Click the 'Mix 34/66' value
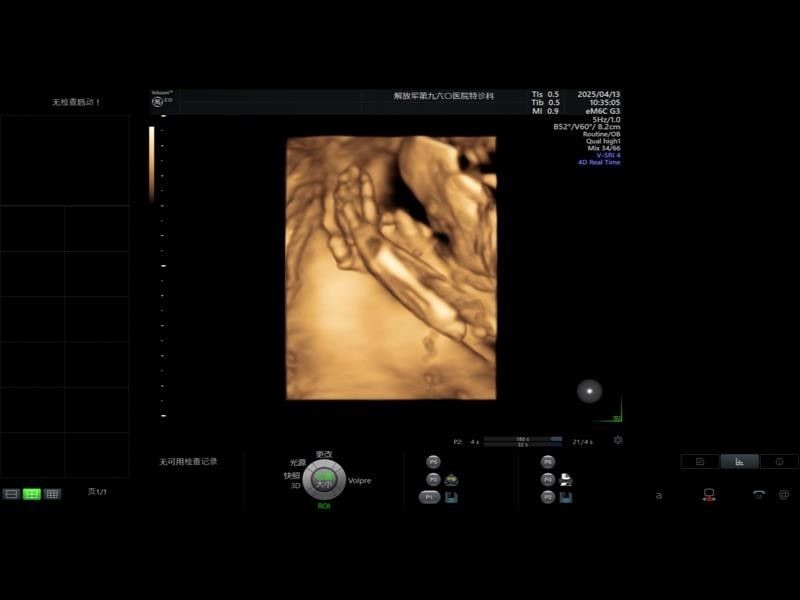The image size is (800, 600). (604, 148)
